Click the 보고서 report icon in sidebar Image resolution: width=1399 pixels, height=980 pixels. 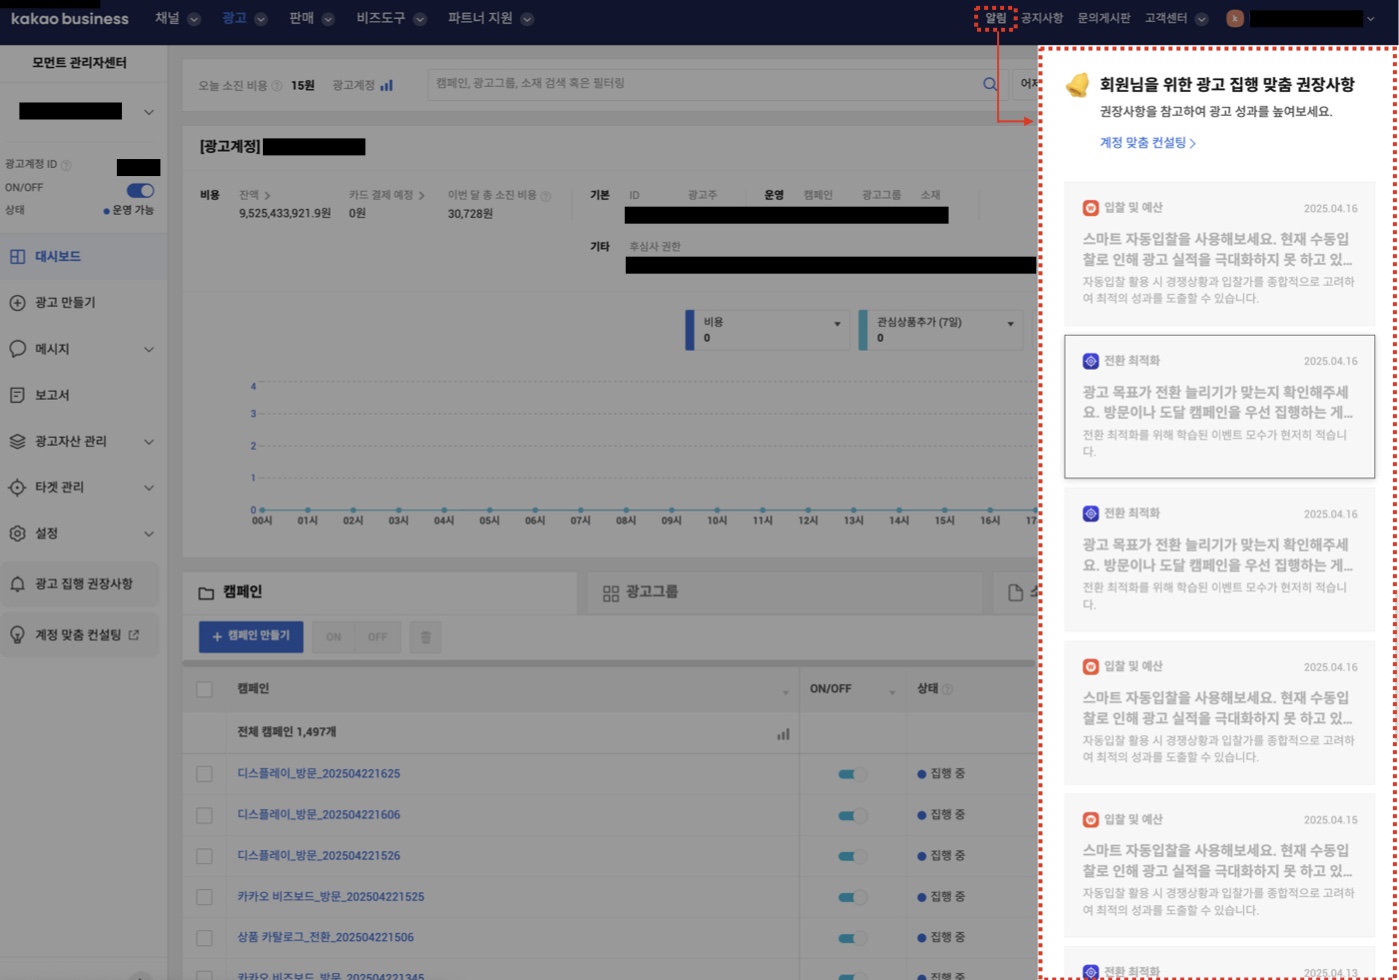pyautogui.click(x=17, y=395)
